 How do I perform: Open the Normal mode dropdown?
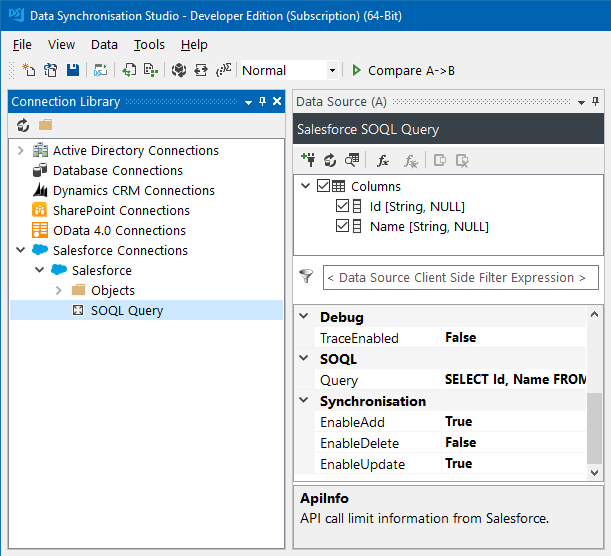[x=332, y=71]
